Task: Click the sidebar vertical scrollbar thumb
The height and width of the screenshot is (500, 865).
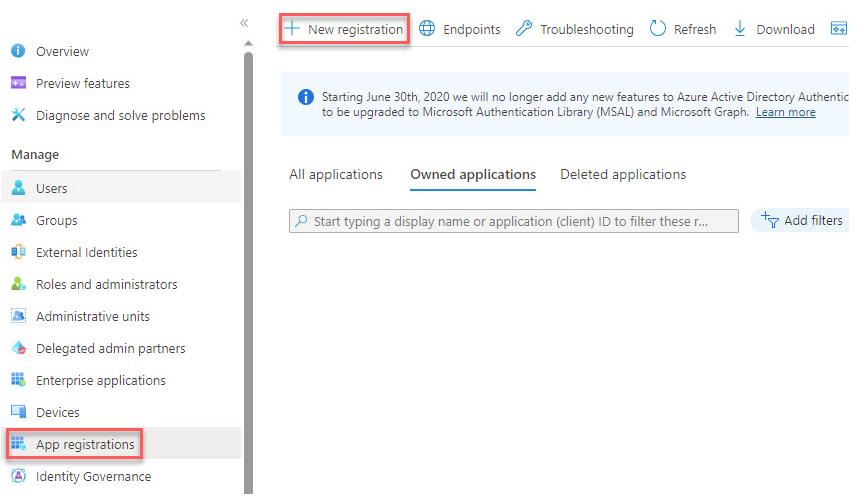Action: coord(248,273)
